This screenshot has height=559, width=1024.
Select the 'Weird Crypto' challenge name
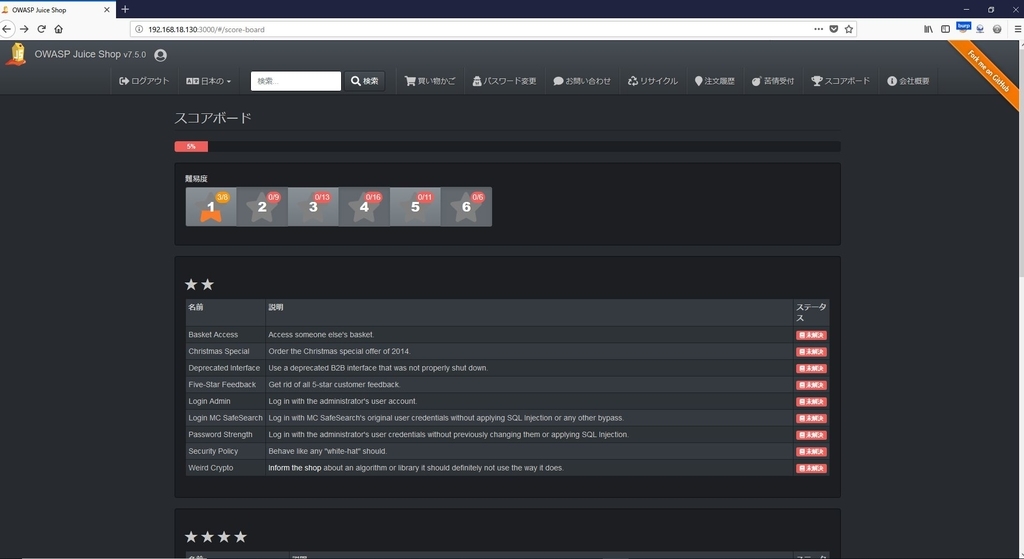(210, 468)
